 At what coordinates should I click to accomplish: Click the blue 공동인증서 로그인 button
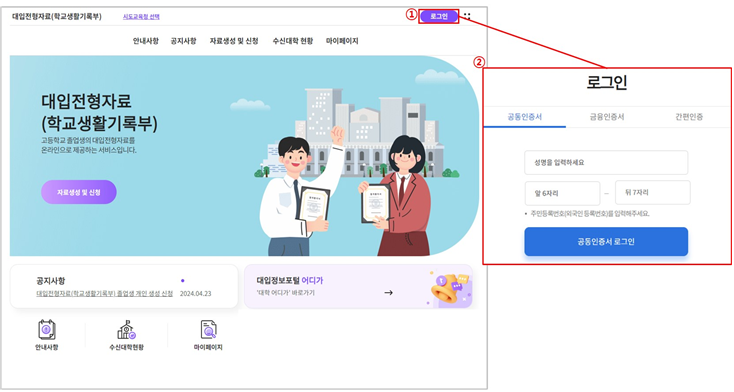coord(606,242)
